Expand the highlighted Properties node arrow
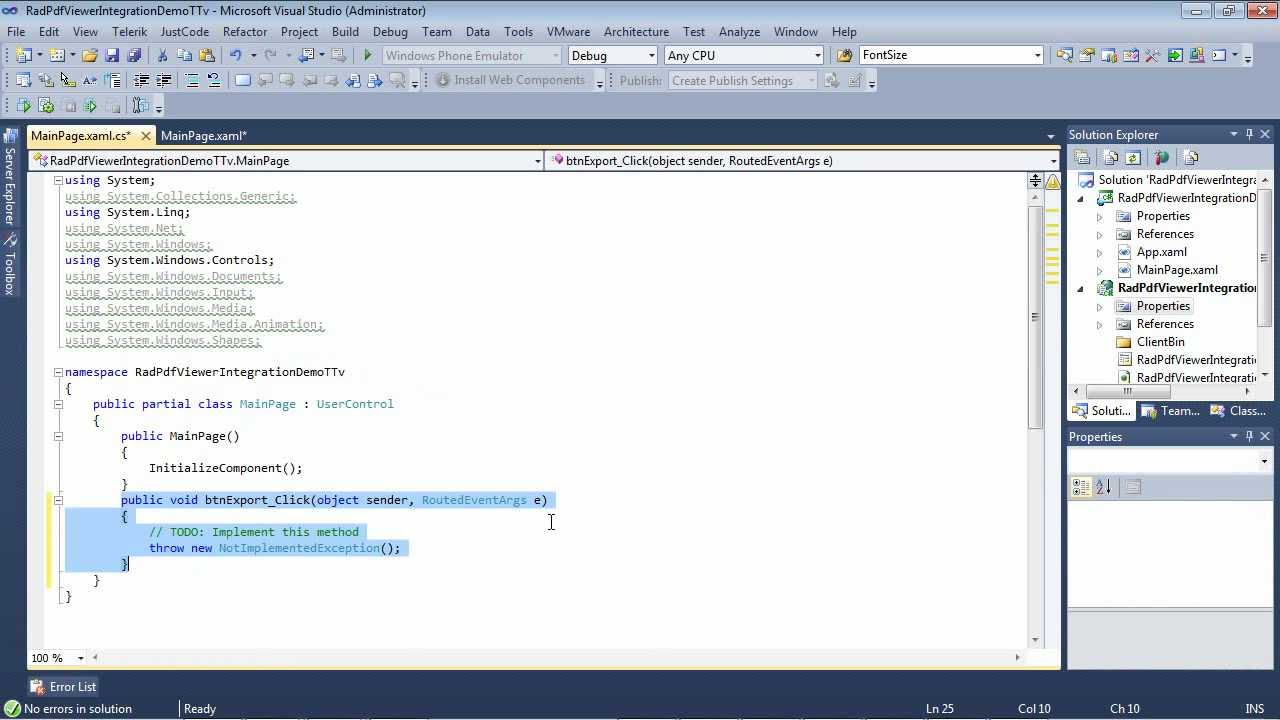 1100,306
